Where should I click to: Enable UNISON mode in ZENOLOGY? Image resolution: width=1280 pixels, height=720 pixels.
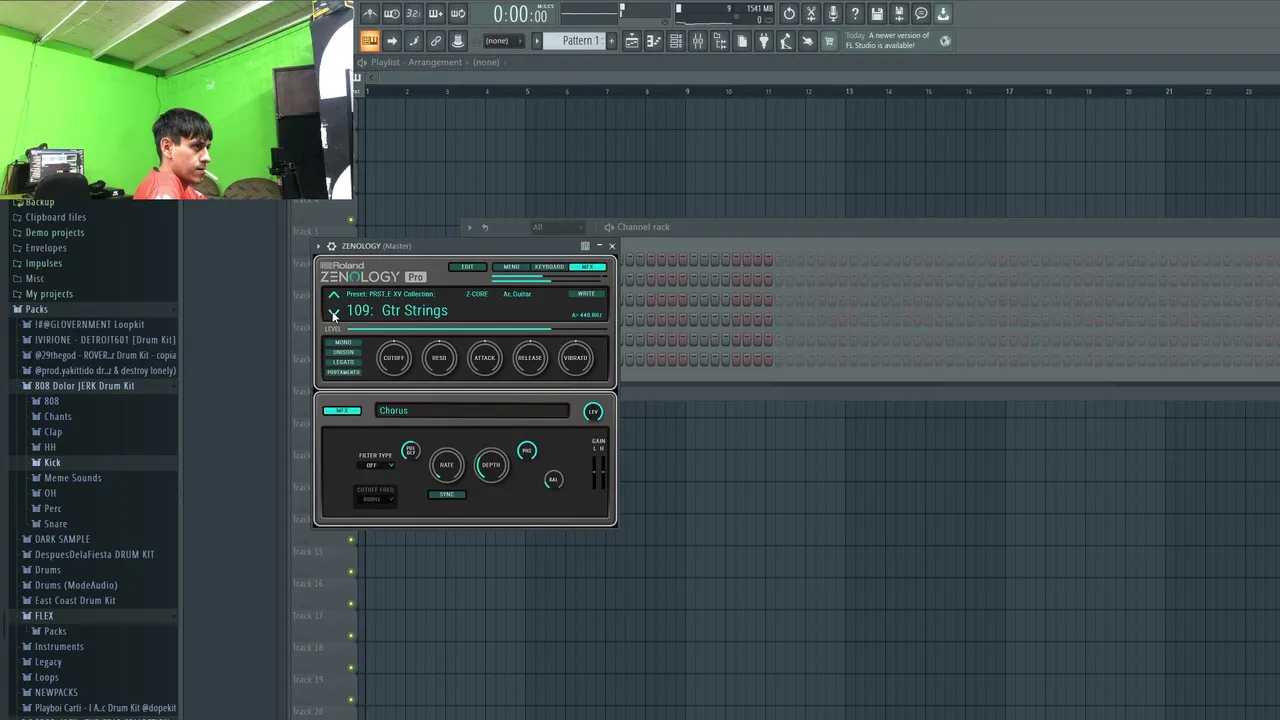[343, 352]
